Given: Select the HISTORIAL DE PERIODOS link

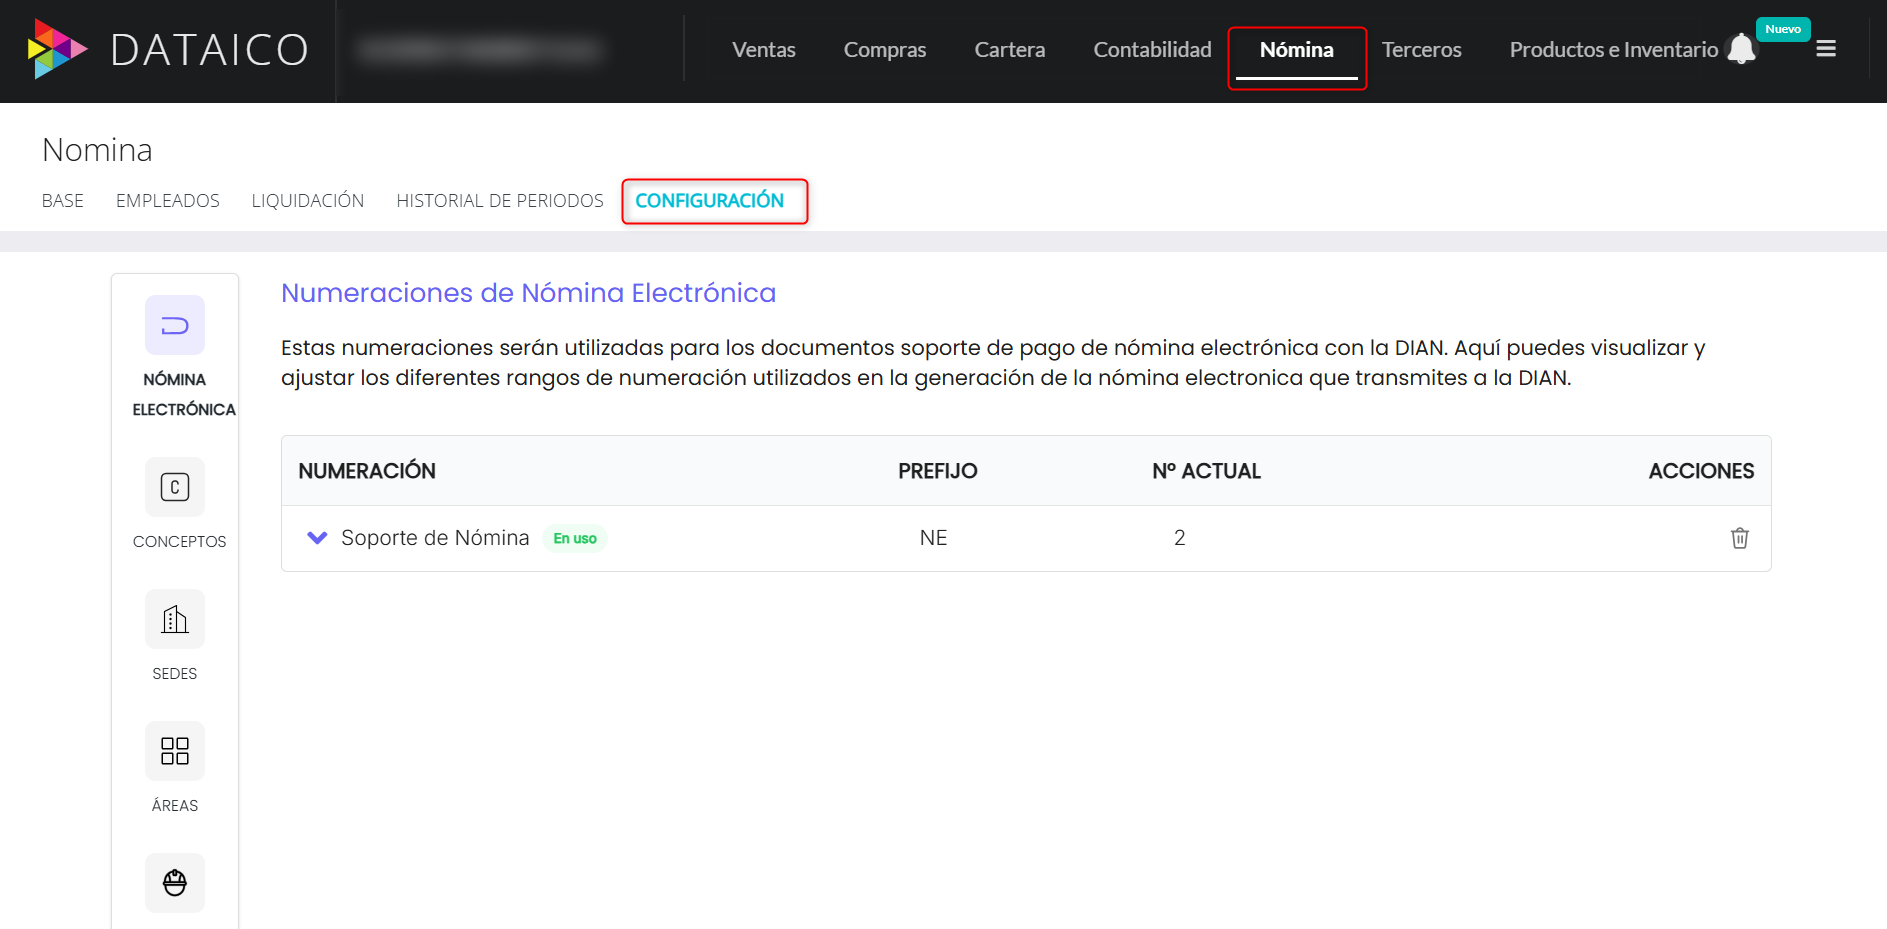Looking at the screenshot, I should [x=499, y=200].
